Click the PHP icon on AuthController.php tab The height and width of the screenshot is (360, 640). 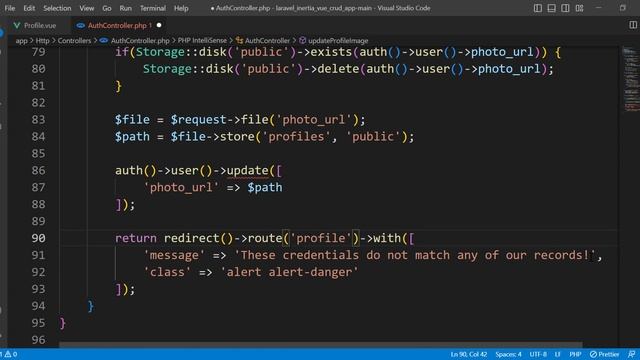click(x=80, y=25)
